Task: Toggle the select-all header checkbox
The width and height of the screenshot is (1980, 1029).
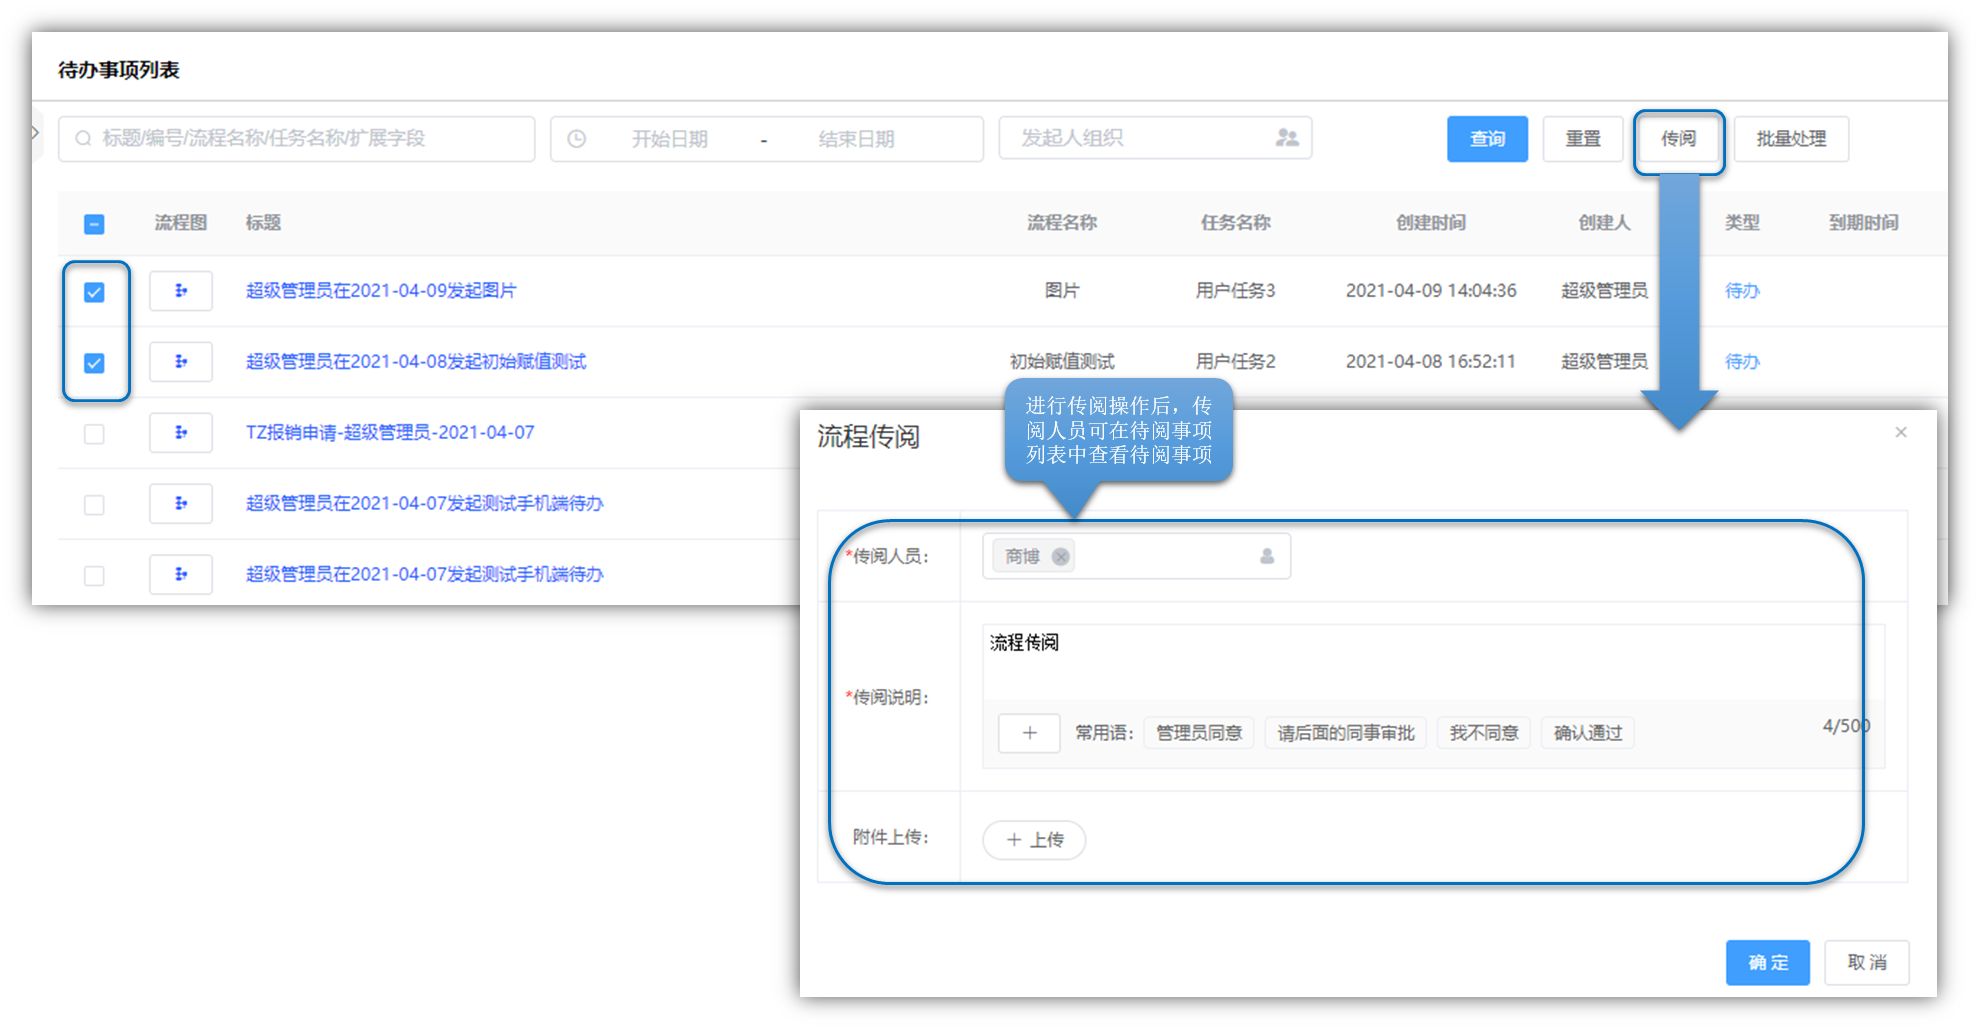Action: coord(94,224)
